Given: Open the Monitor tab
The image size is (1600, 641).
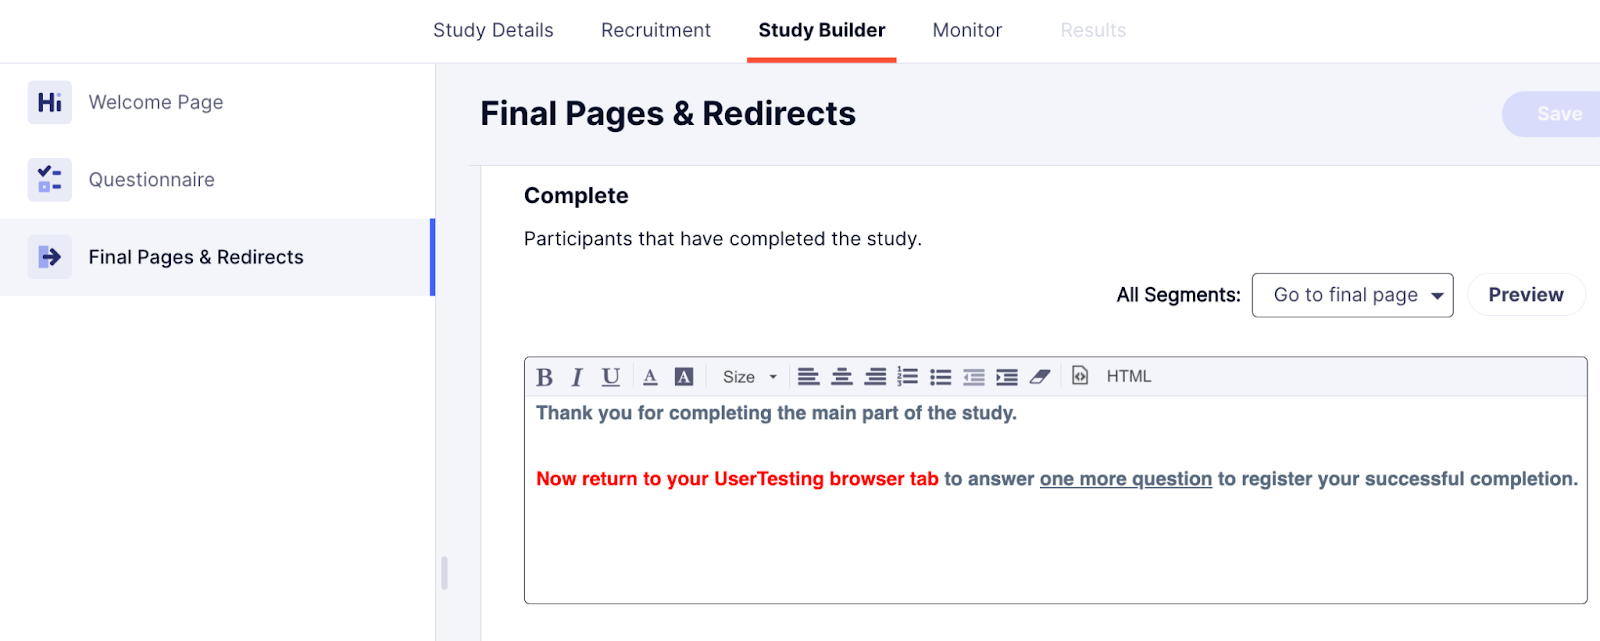Looking at the screenshot, I should (x=967, y=30).
